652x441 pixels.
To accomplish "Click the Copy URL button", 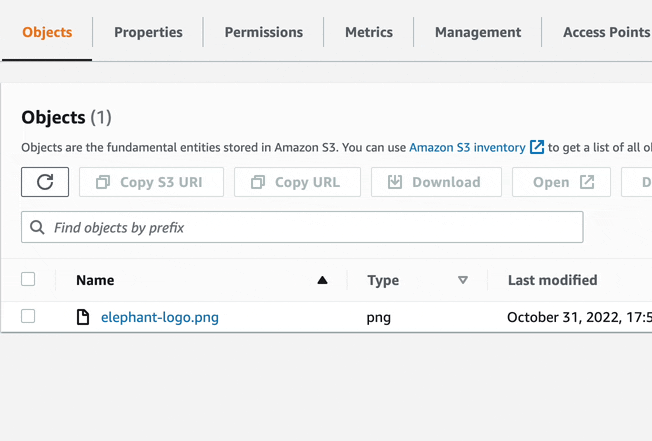I will point(297,182).
